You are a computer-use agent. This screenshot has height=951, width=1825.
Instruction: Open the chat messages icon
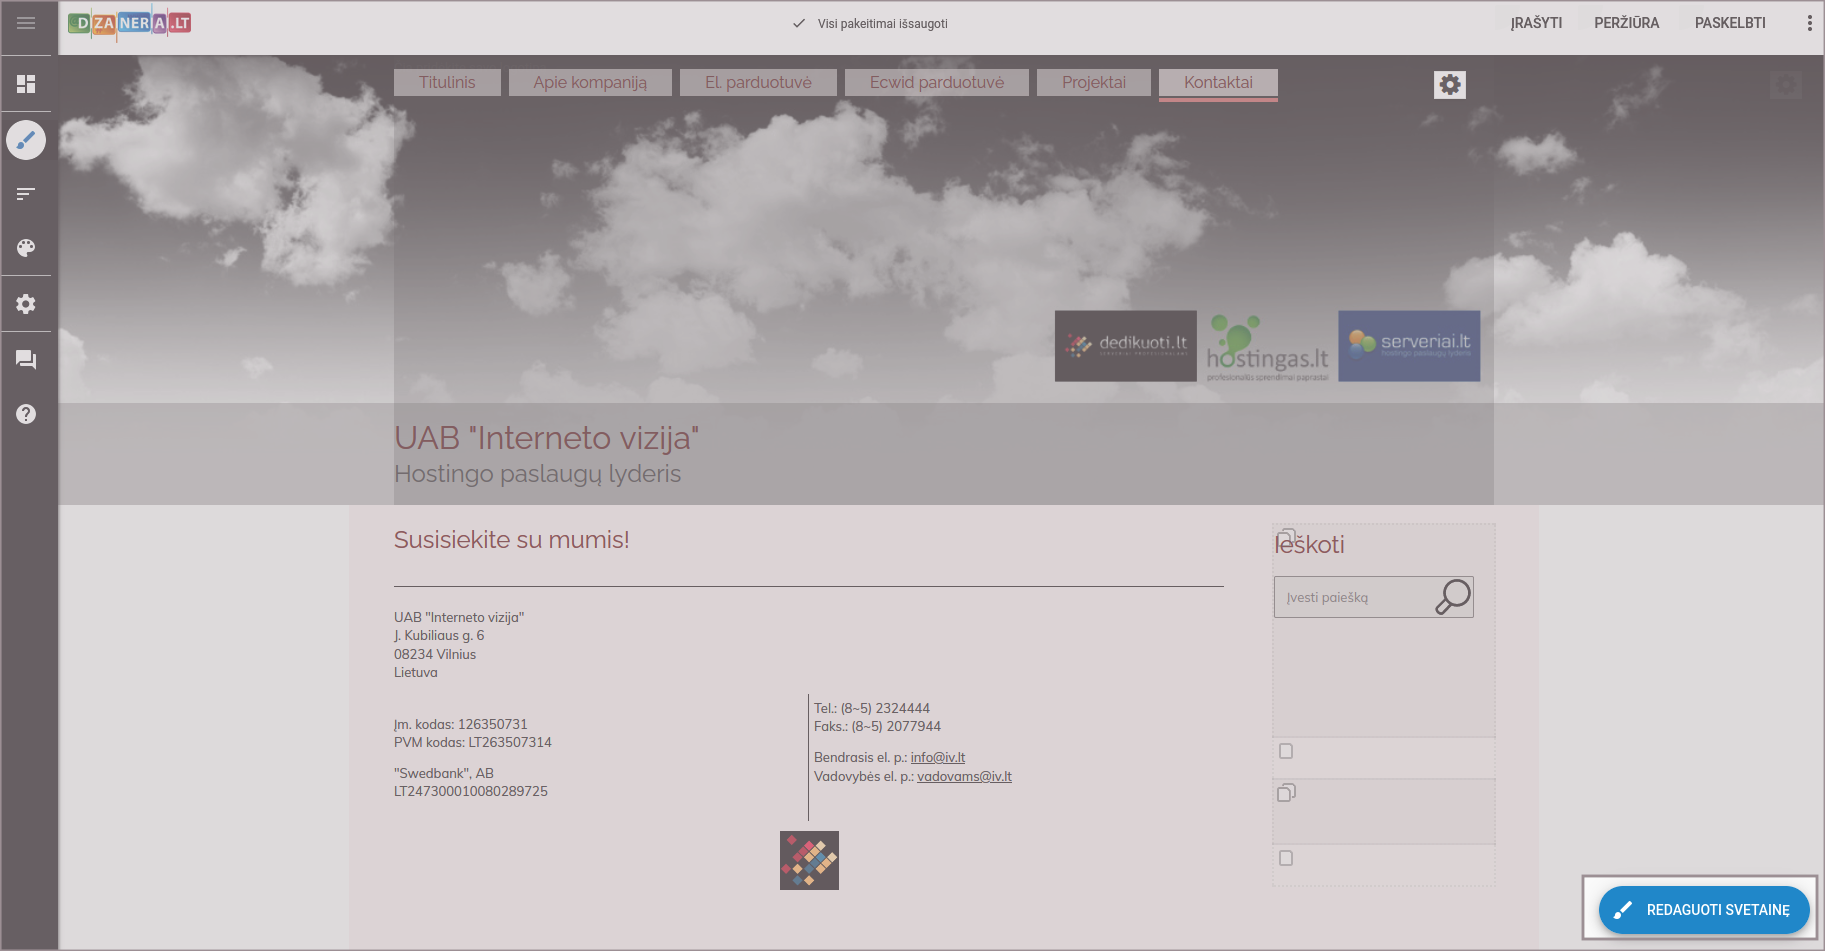[26, 360]
